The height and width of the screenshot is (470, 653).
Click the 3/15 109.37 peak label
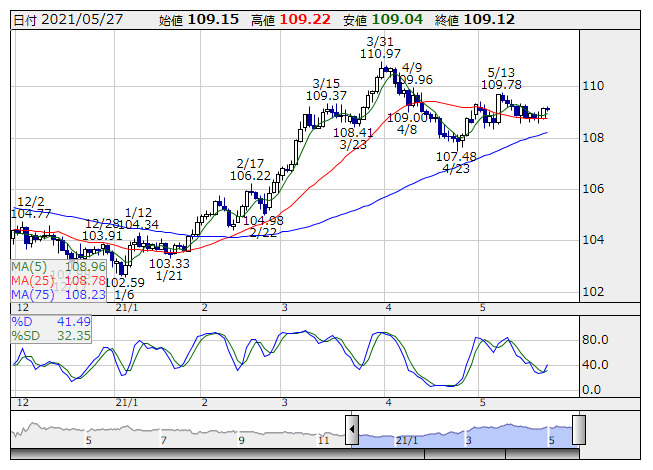326,89
